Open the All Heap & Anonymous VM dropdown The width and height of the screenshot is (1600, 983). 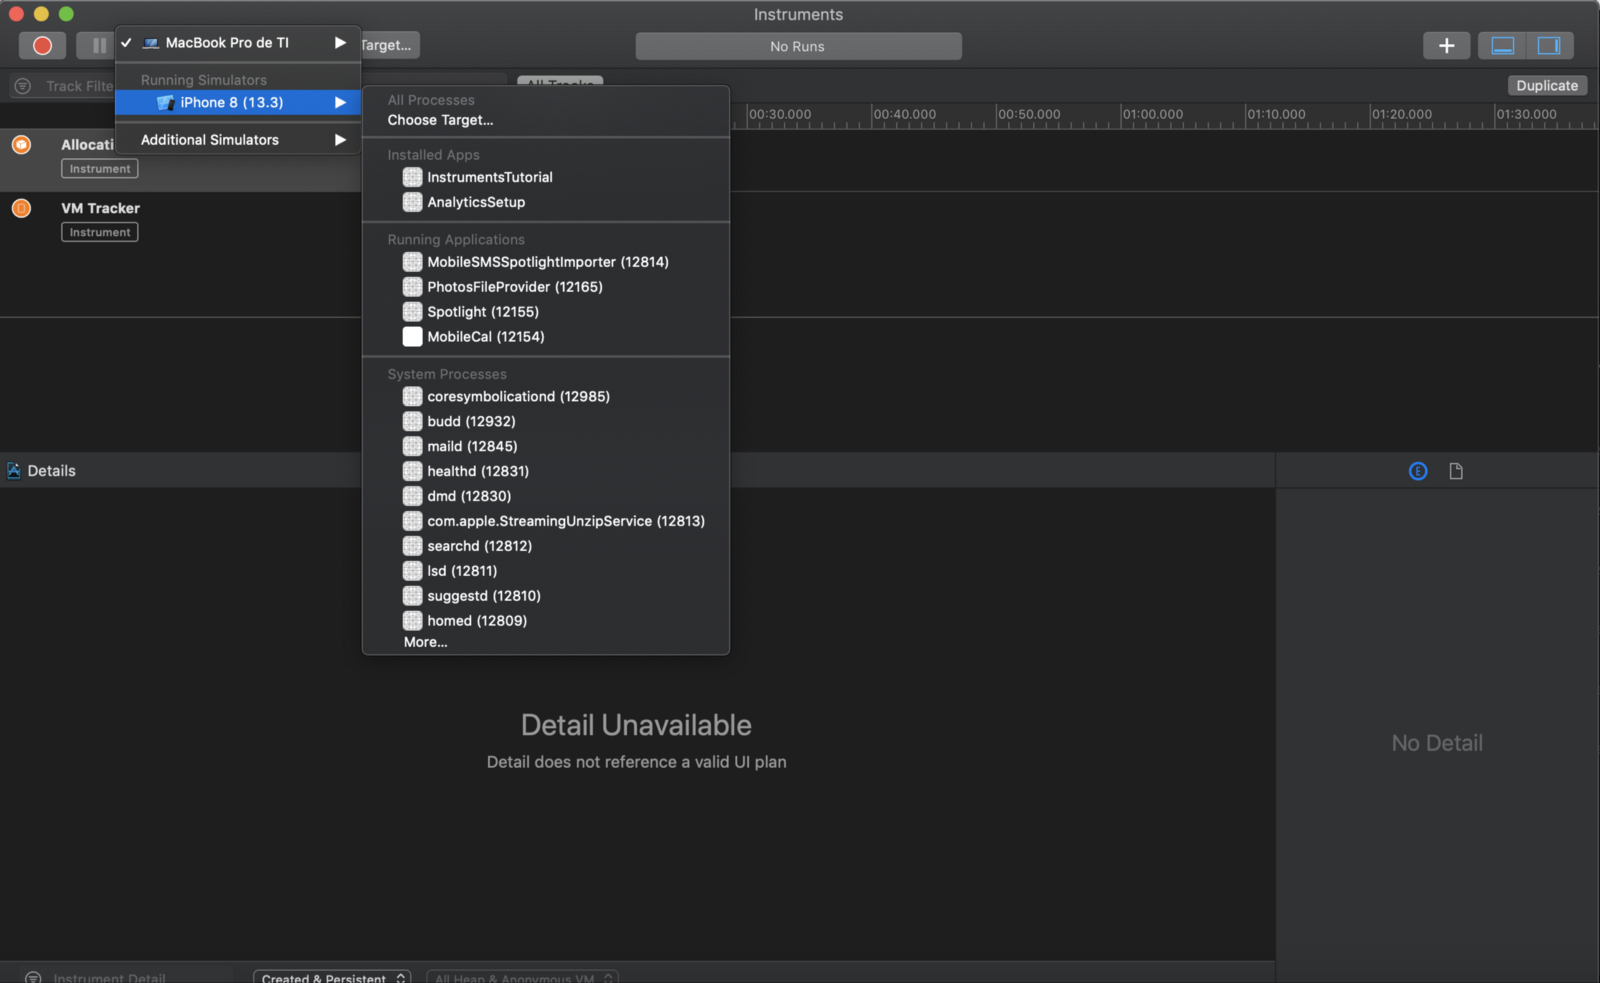(x=522, y=977)
